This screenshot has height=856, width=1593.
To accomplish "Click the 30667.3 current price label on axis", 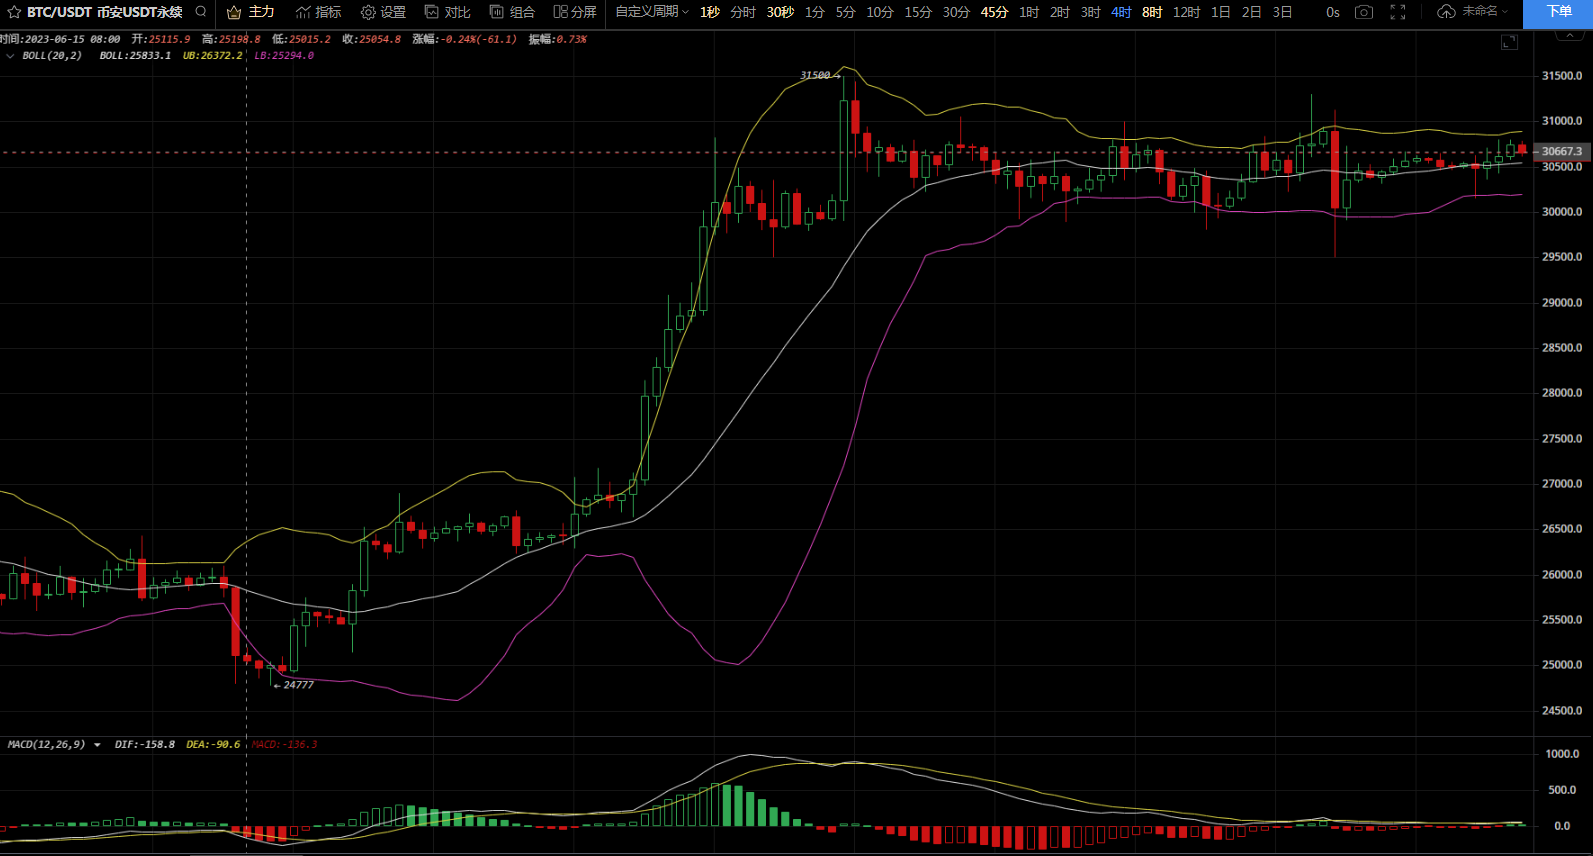I will click(x=1561, y=152).
